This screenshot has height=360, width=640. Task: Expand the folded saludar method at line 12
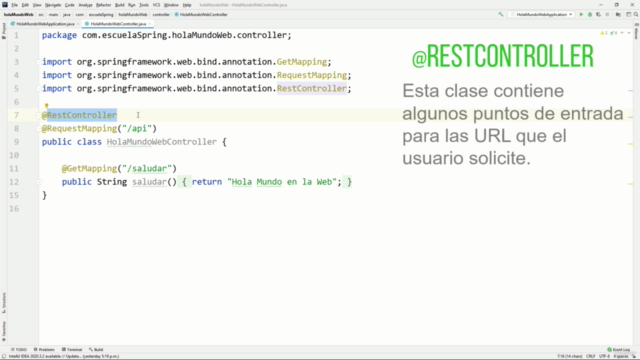pyautogui.click(x=38, y=182)
